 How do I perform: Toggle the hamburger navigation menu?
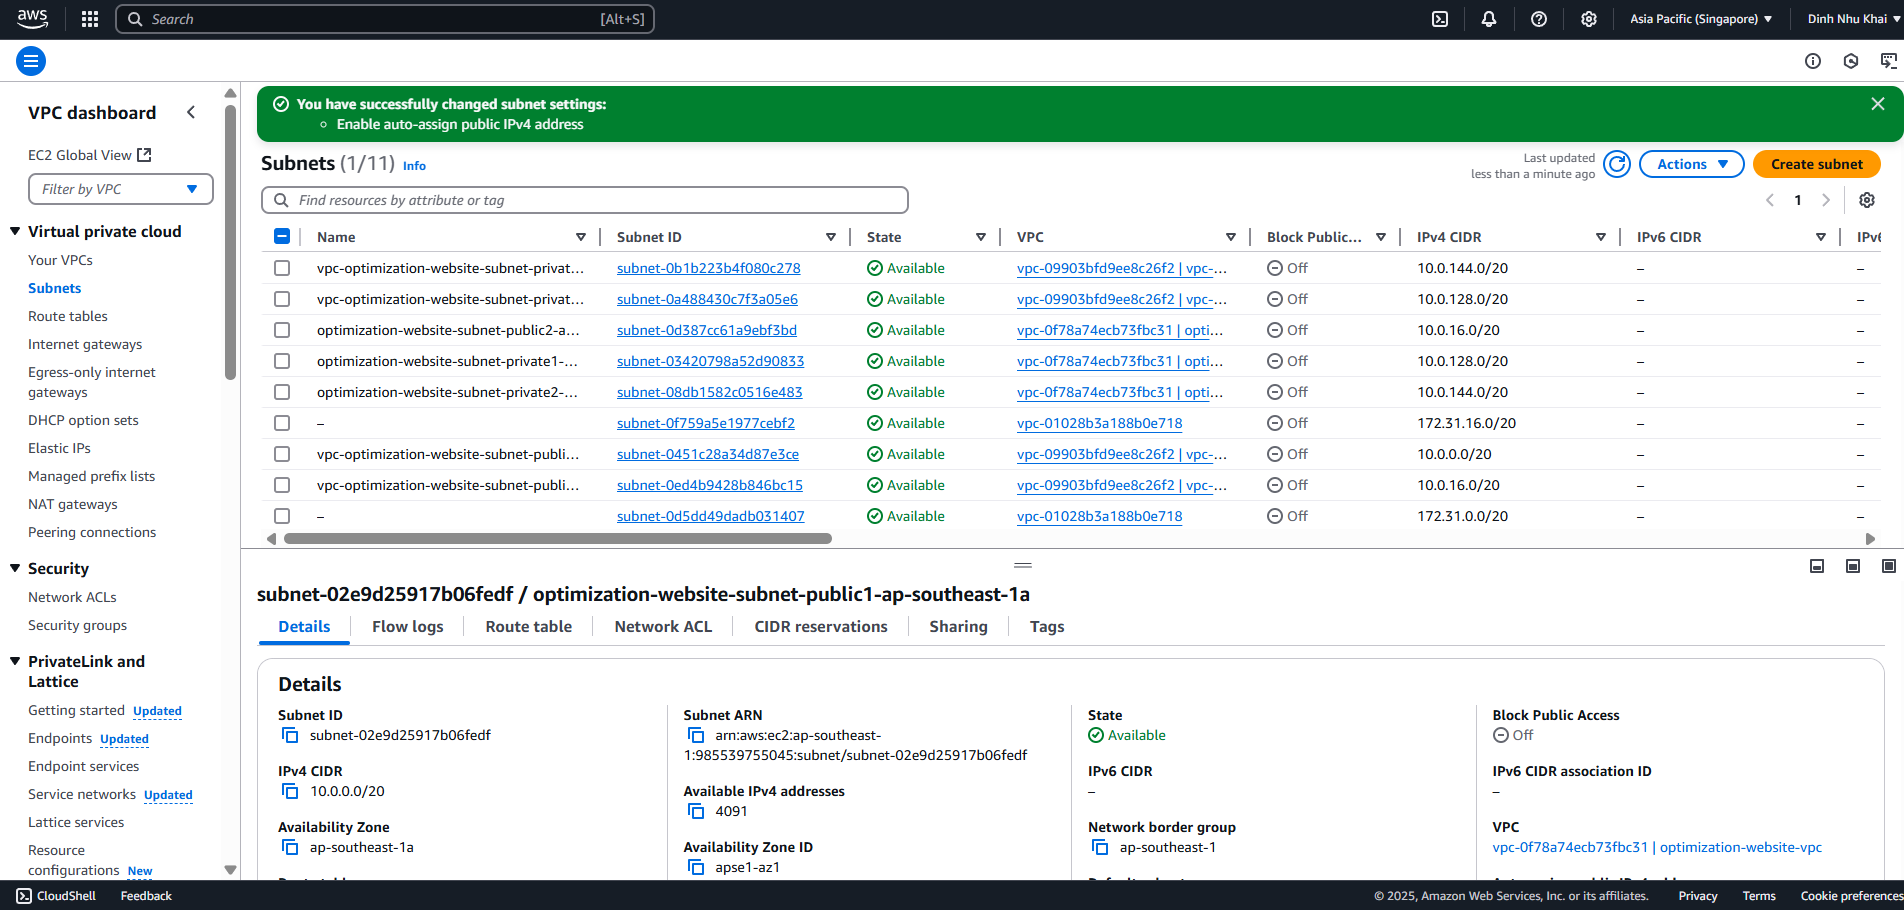[x=31, y=61]
